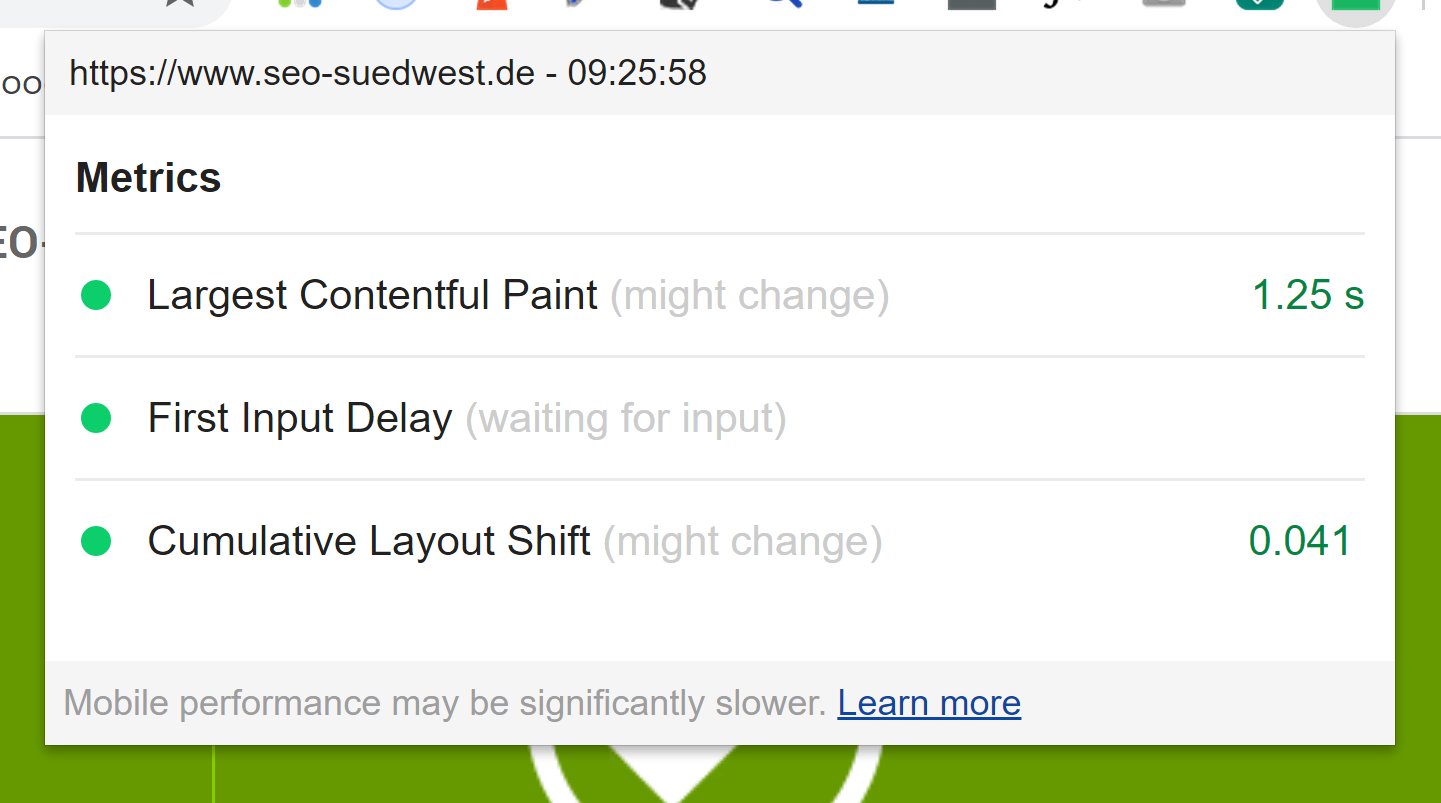Screen dimensions: 1441x803
Task: Click the red extension icon in the toolbar
Action: 490,5
